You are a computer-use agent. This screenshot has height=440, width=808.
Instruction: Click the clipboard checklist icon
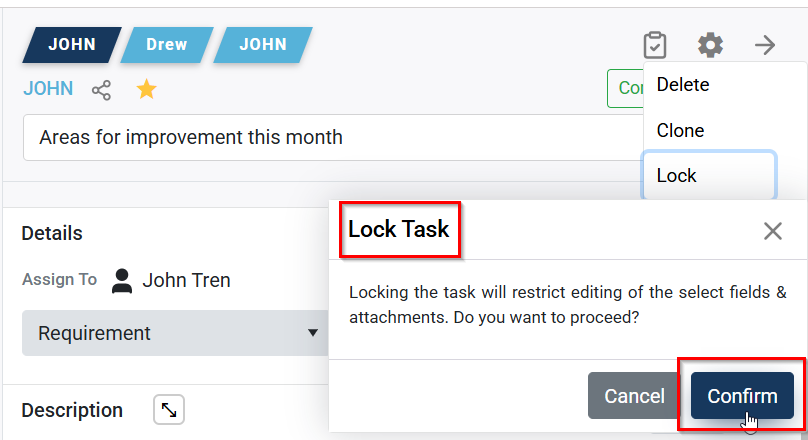[x=655, y=45]
